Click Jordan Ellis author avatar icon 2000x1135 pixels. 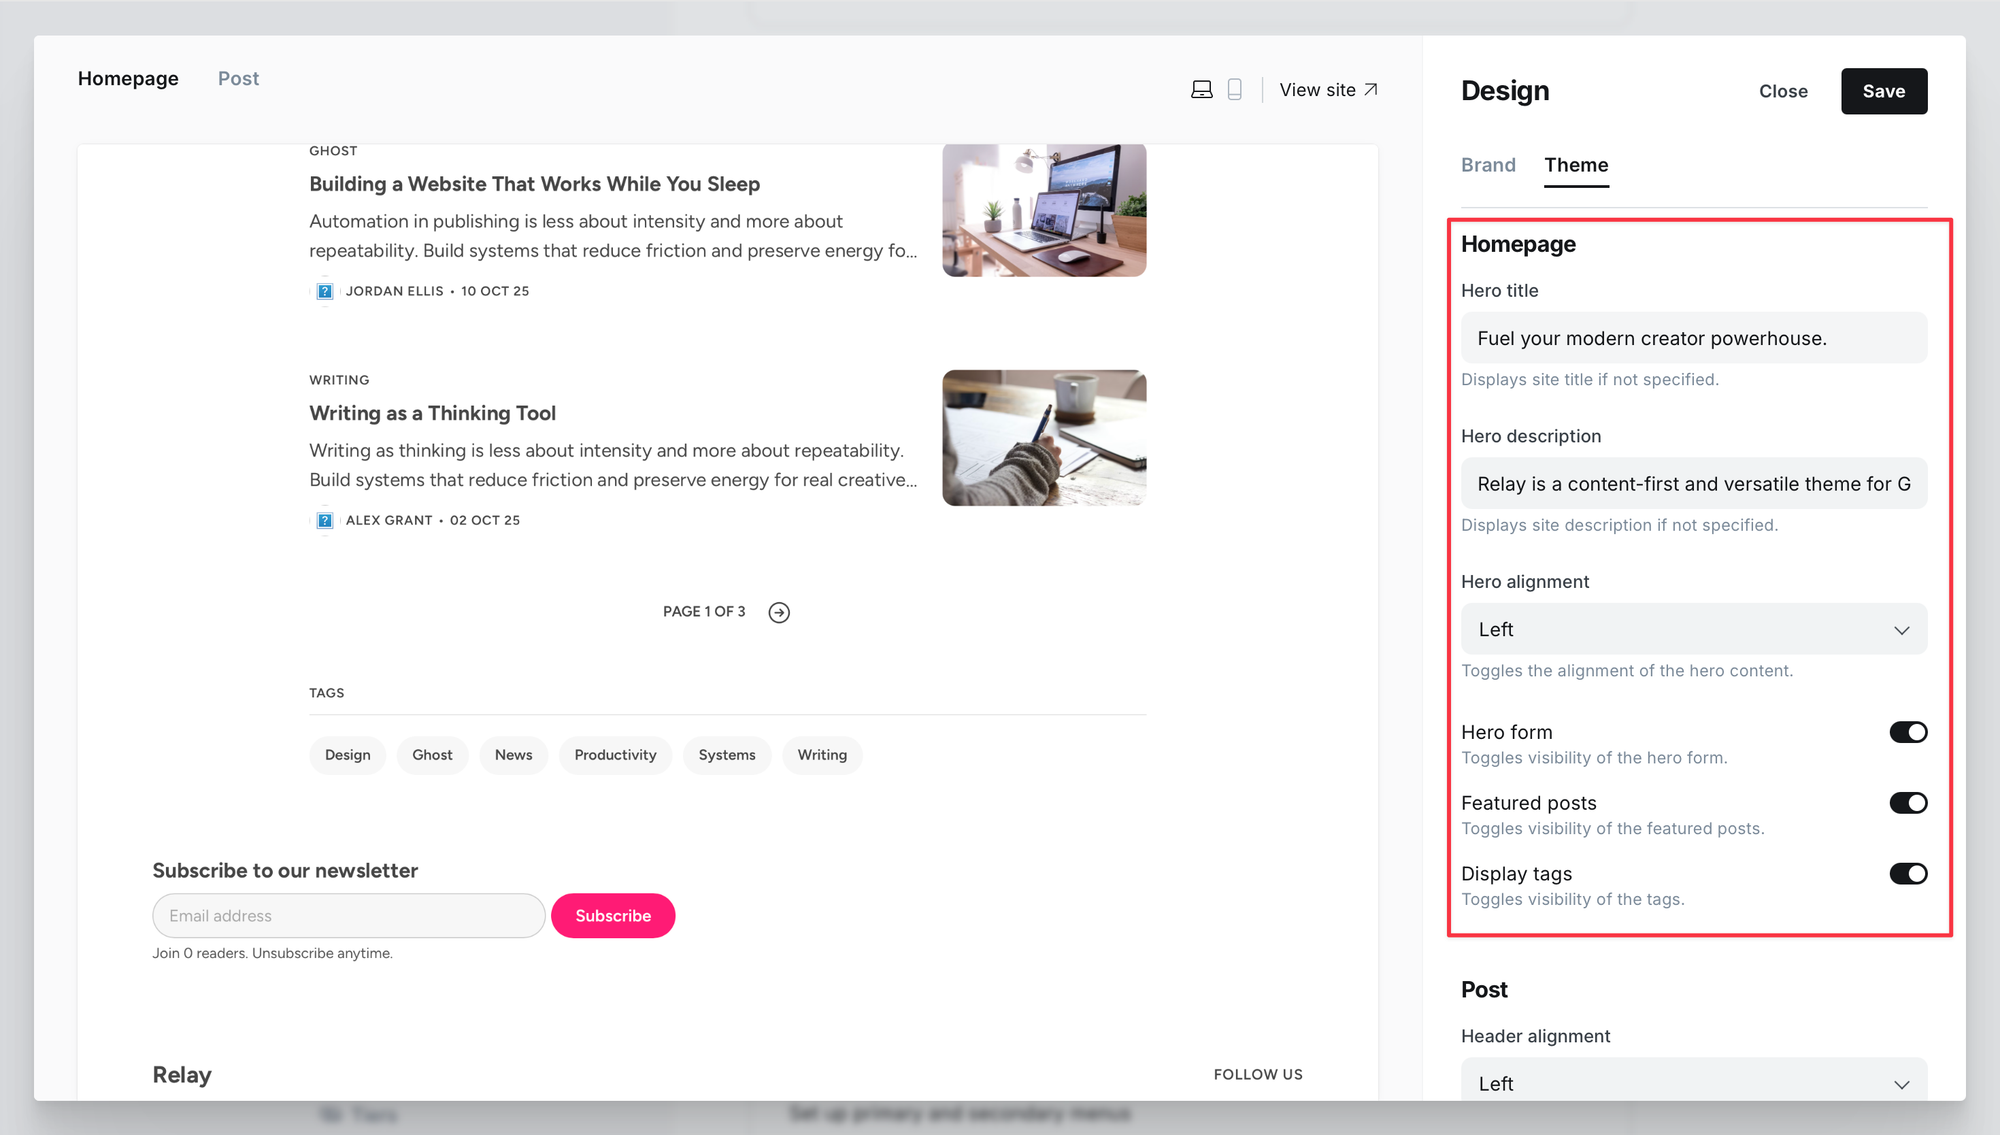point(324,291)
